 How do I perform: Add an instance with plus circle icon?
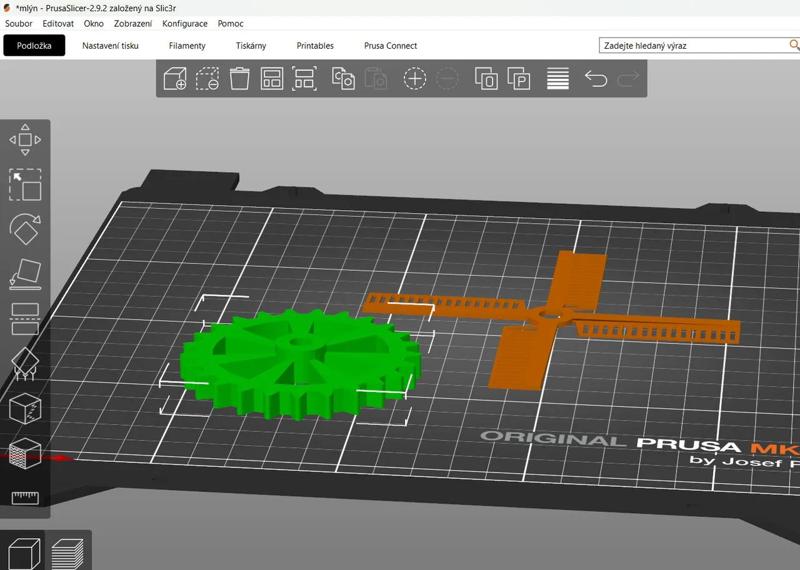tap(415, 79)
